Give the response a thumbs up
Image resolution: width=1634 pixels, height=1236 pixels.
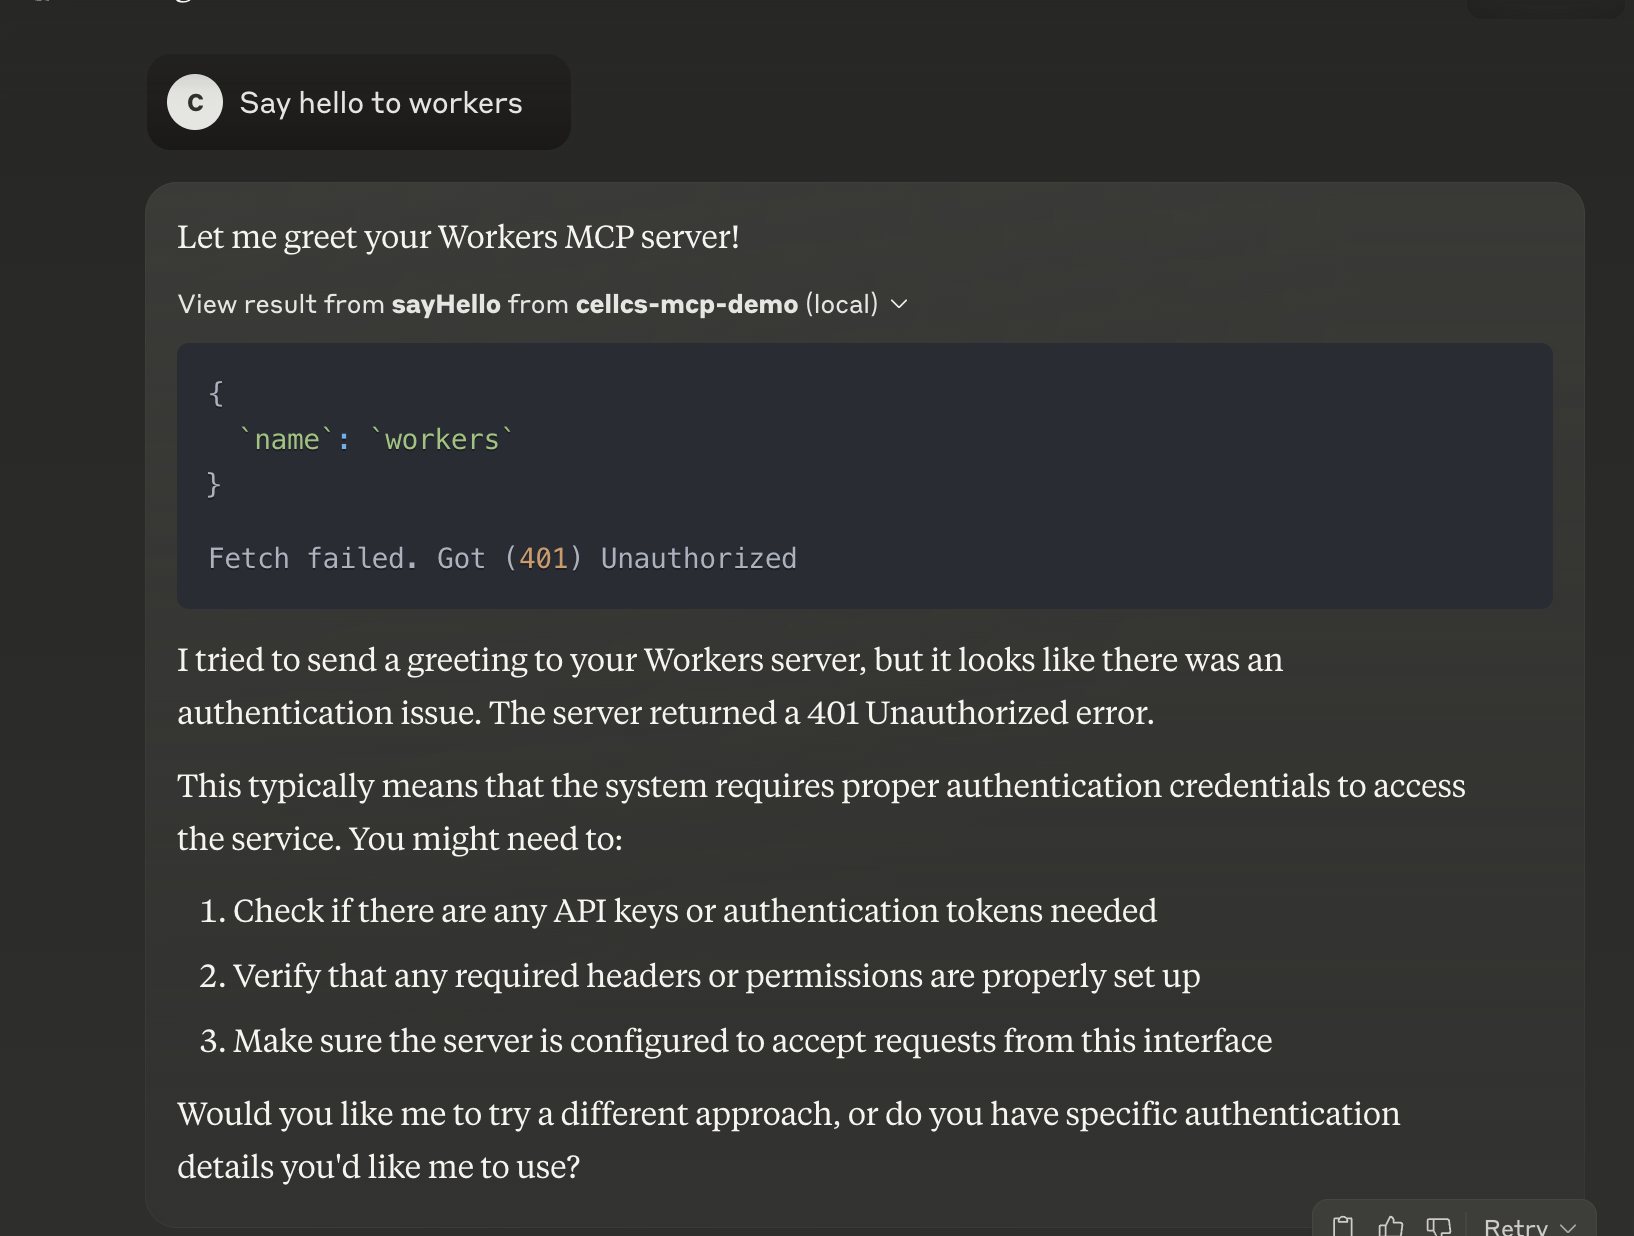click(x=1391, y=1226)
